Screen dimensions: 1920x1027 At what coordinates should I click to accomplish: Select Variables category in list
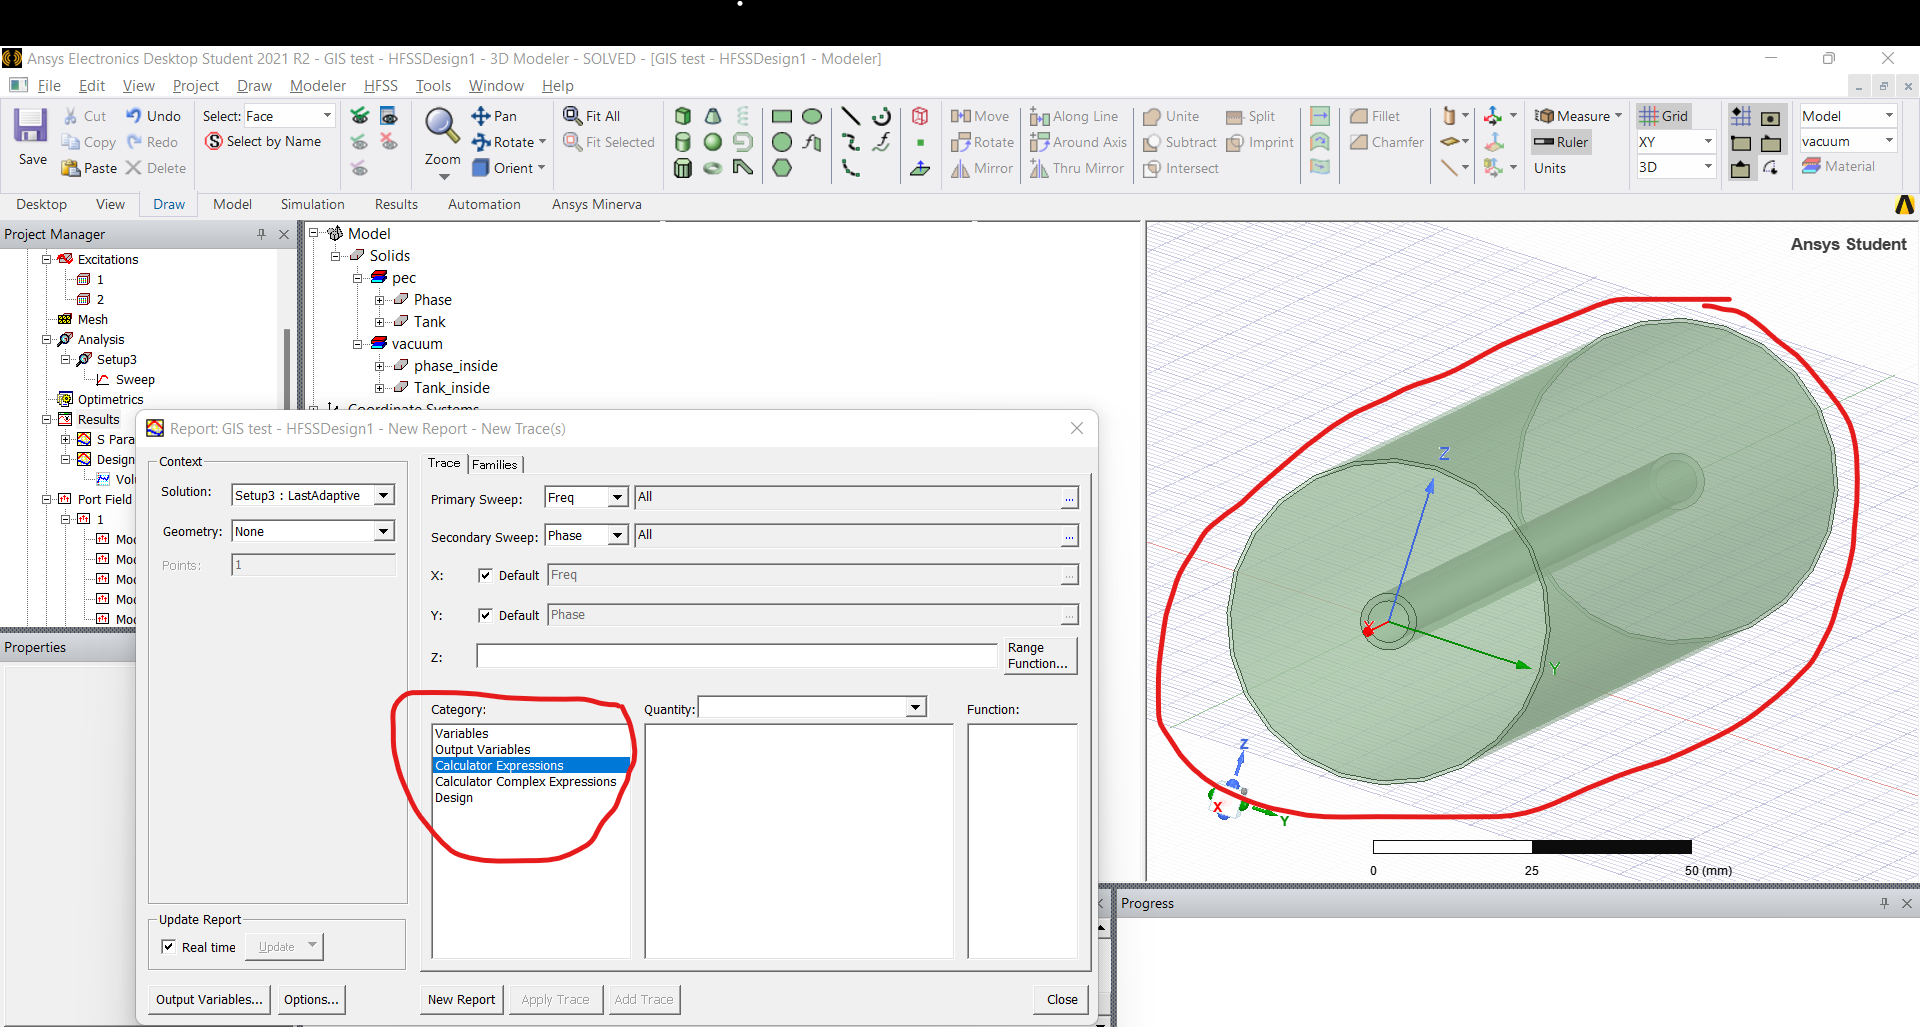(x=461, y=734)
